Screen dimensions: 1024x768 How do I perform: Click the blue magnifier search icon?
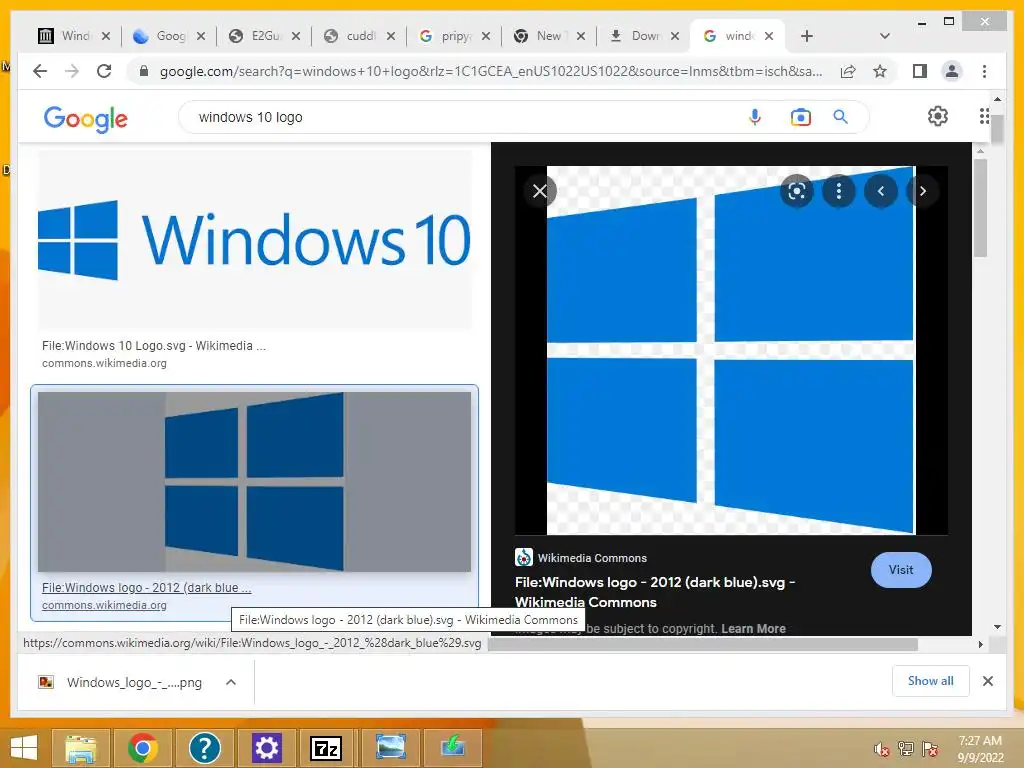840,117
